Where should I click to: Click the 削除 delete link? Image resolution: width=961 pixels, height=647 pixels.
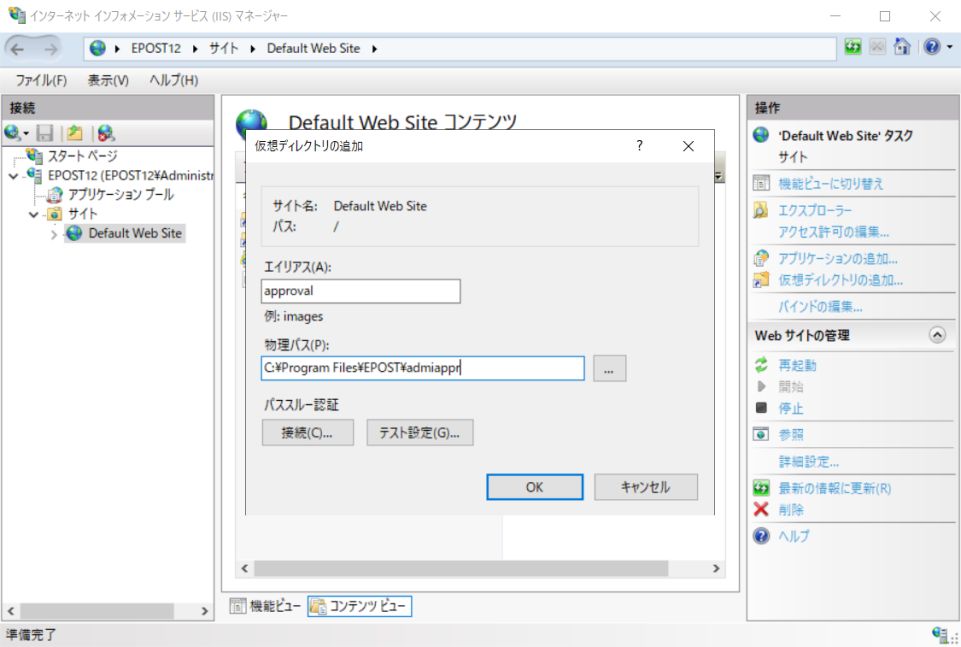point(791,510)
